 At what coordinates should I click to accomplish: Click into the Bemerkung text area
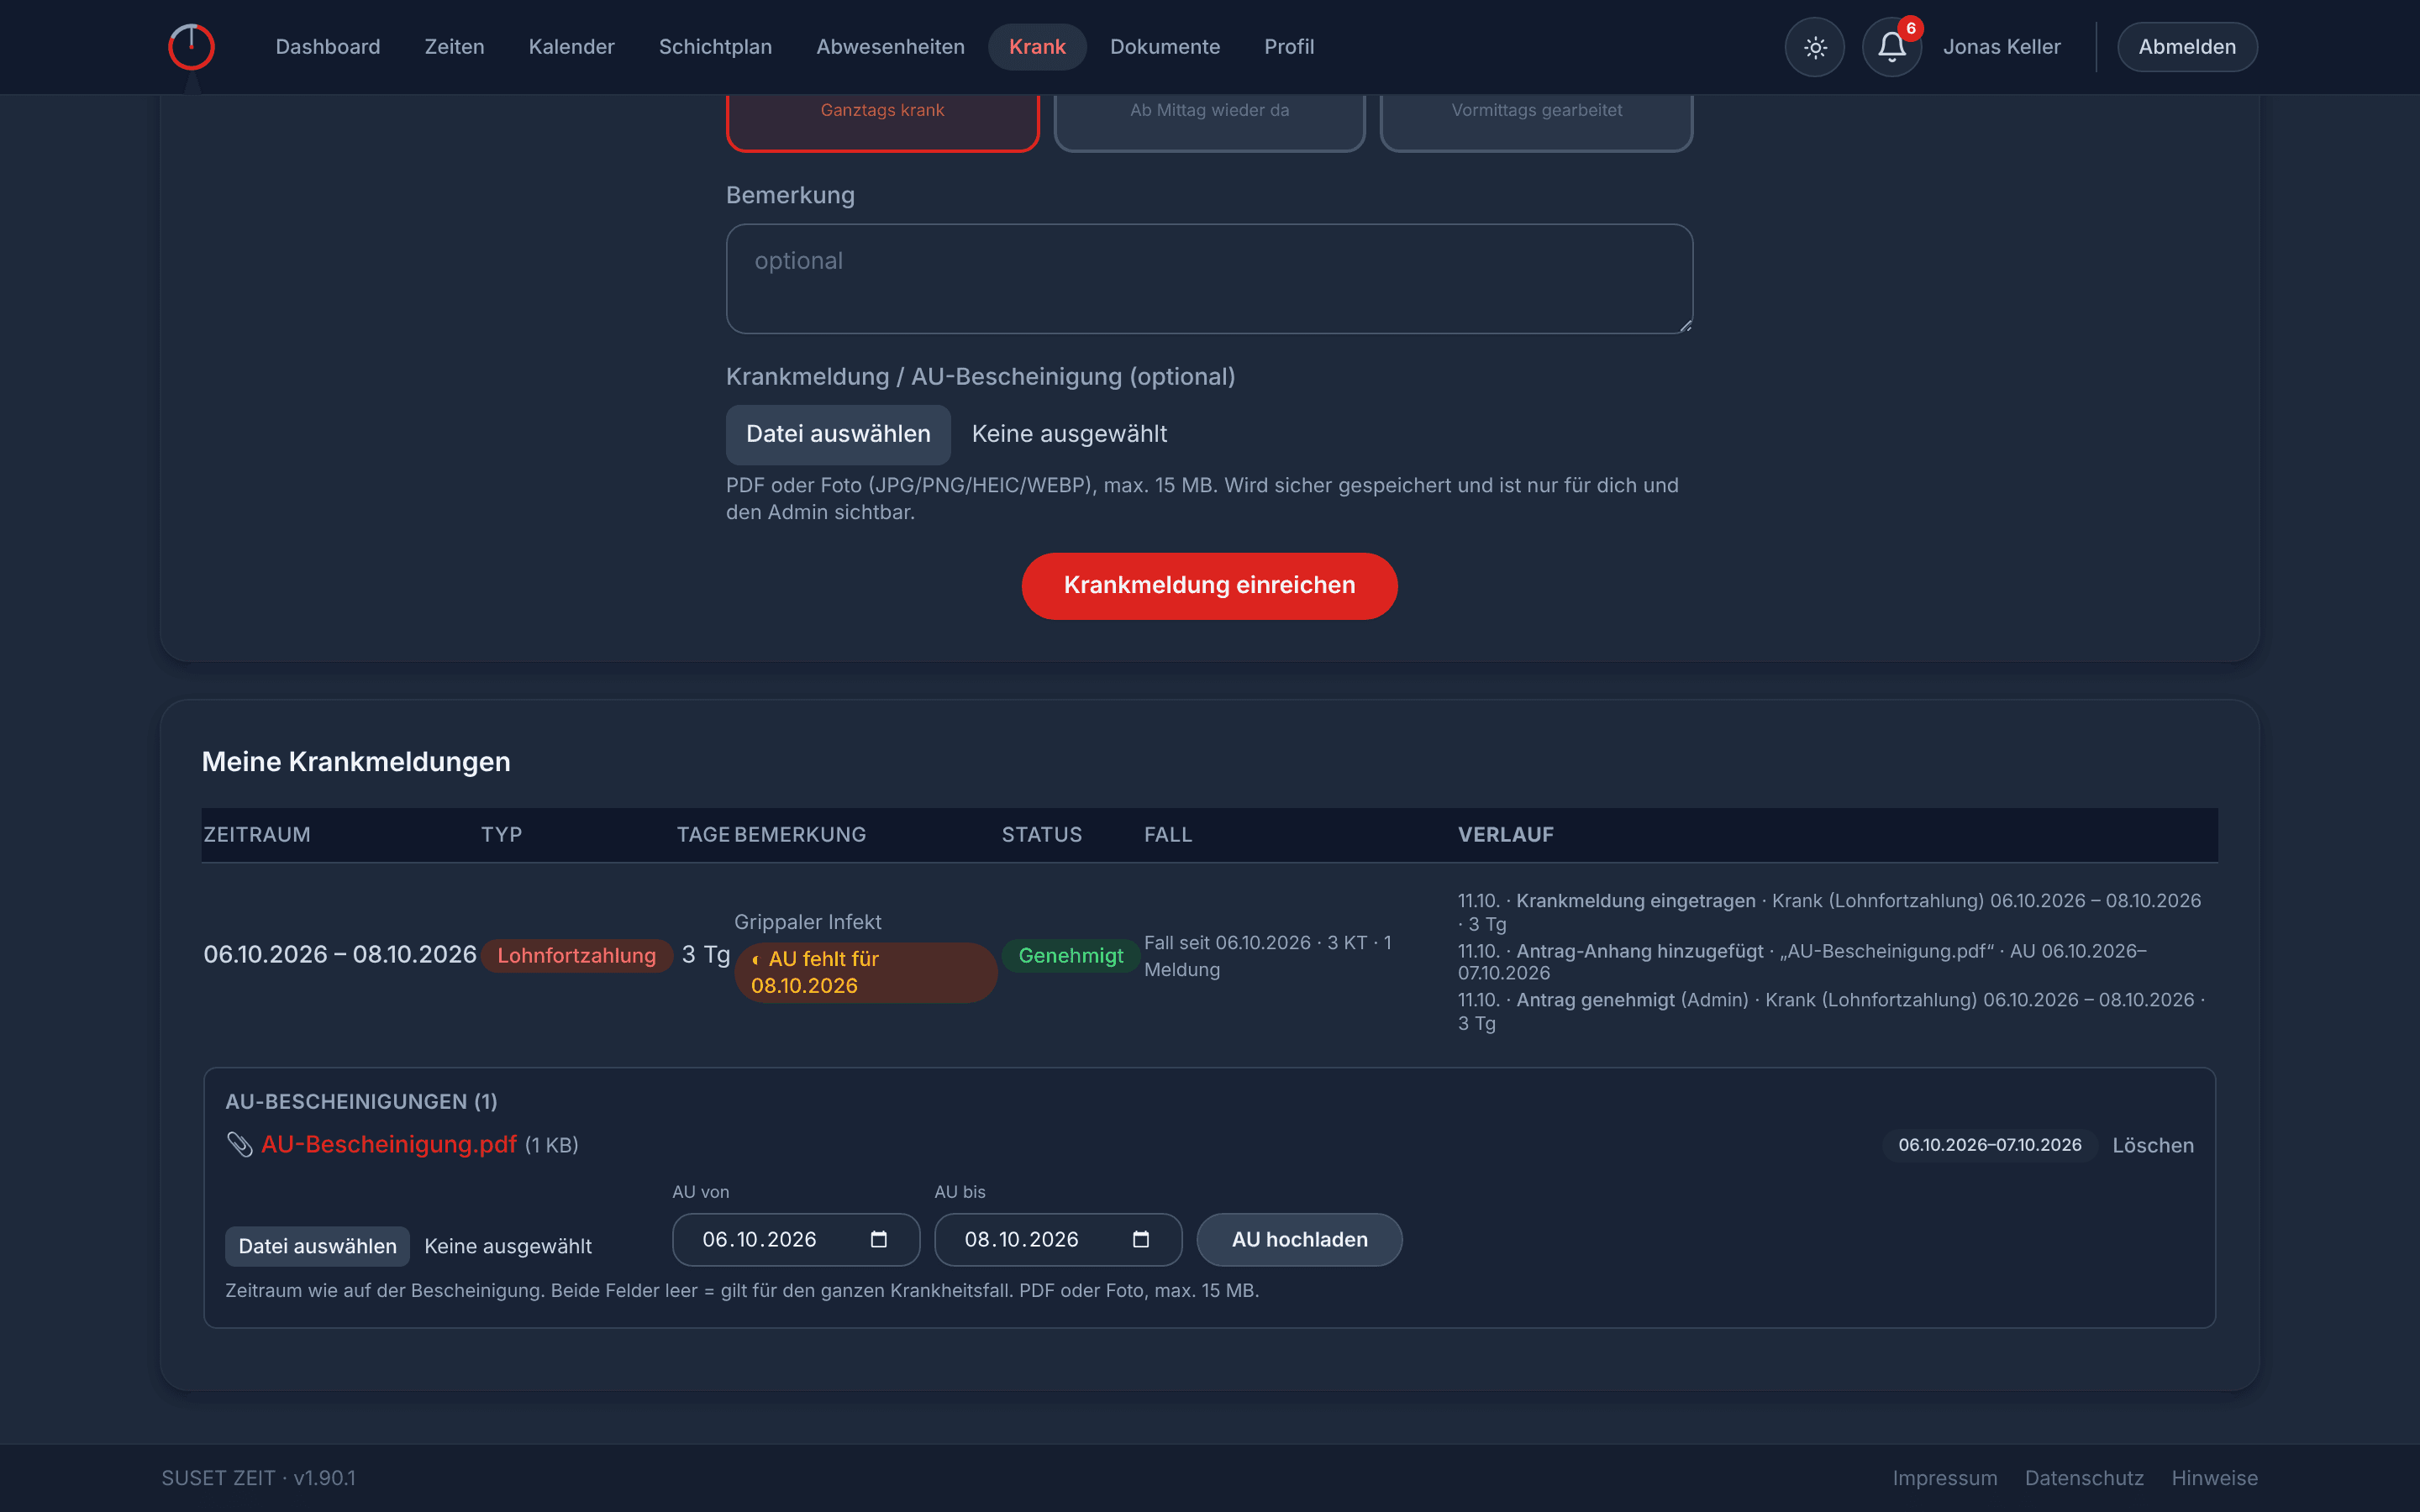coord(1209,279)
